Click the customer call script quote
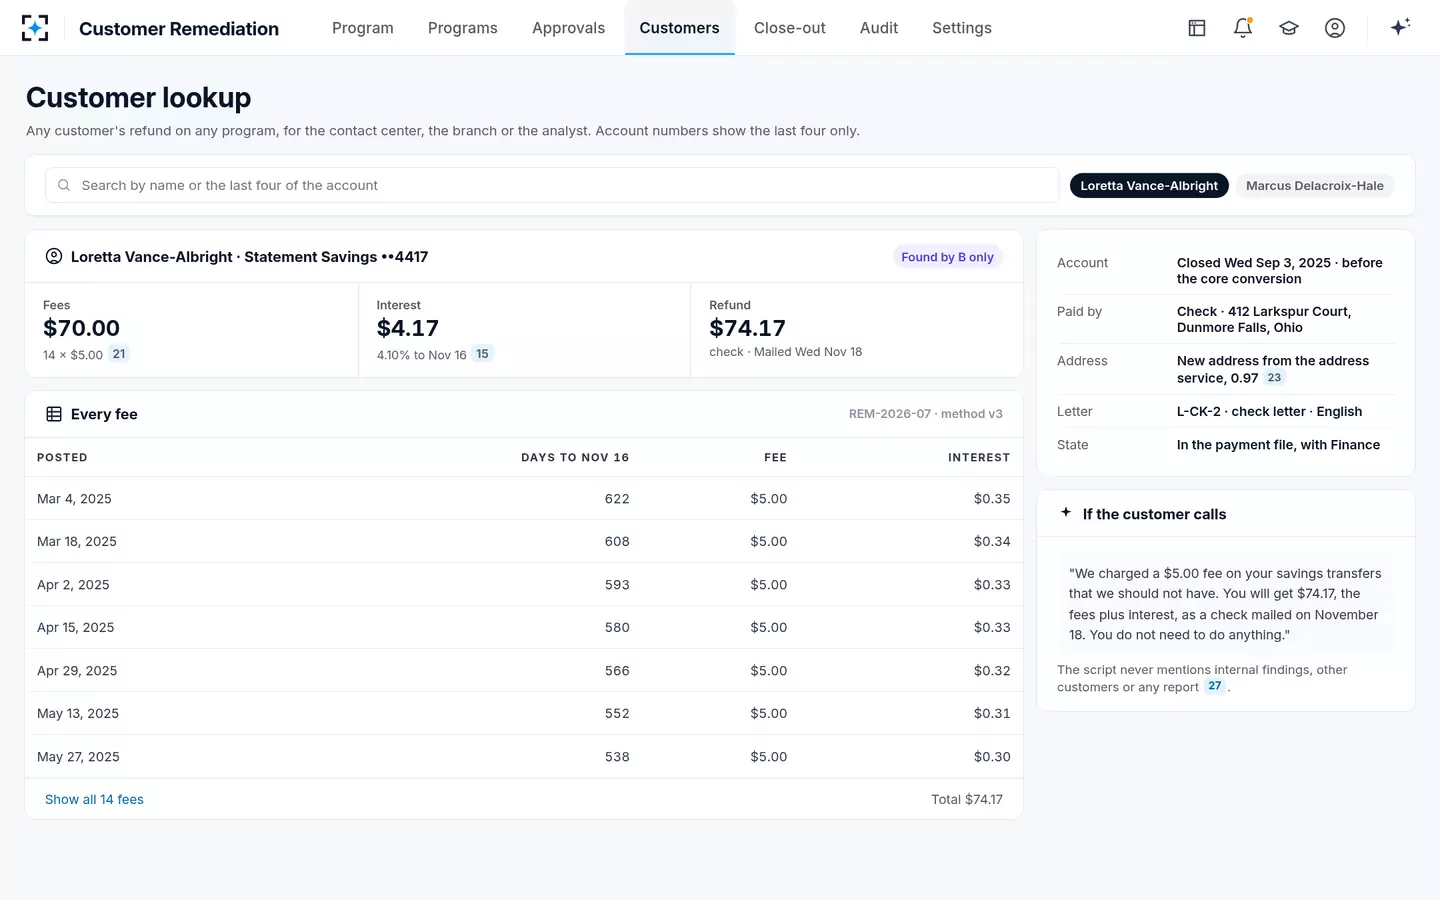1440x900 pixels. pos(1225,604)
